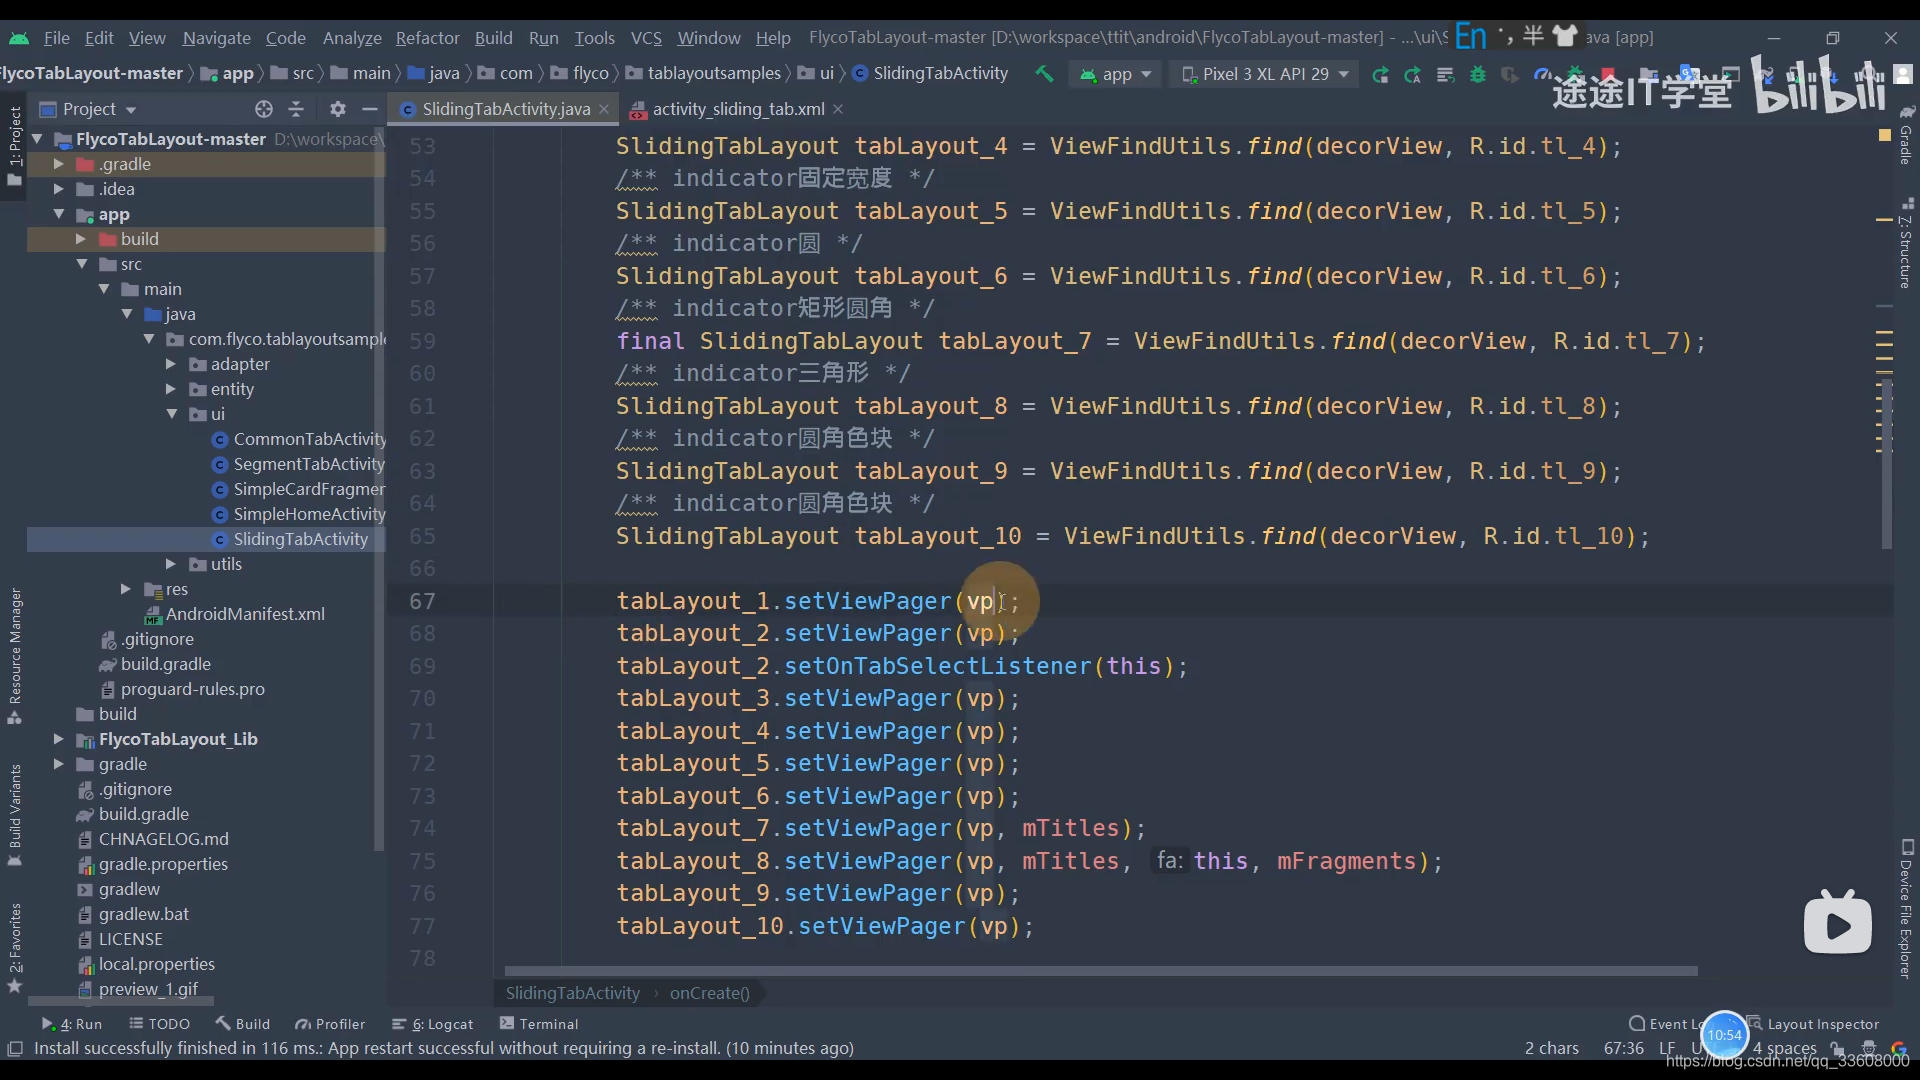The height and width of the screenshot is (1080, 1920).
Task: Click the Apply Code Changes icon
Action: point(1413,75)
